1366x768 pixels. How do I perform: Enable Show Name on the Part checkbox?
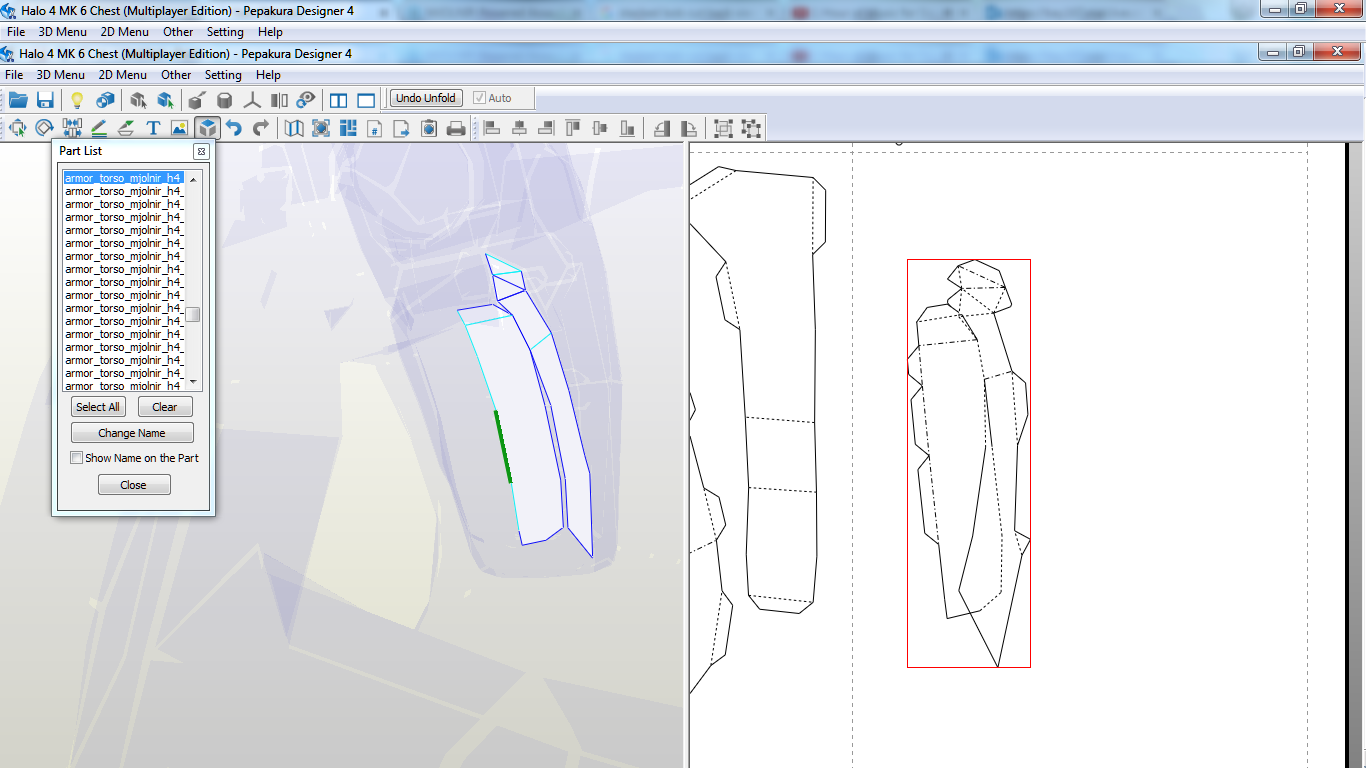[77, 458]
